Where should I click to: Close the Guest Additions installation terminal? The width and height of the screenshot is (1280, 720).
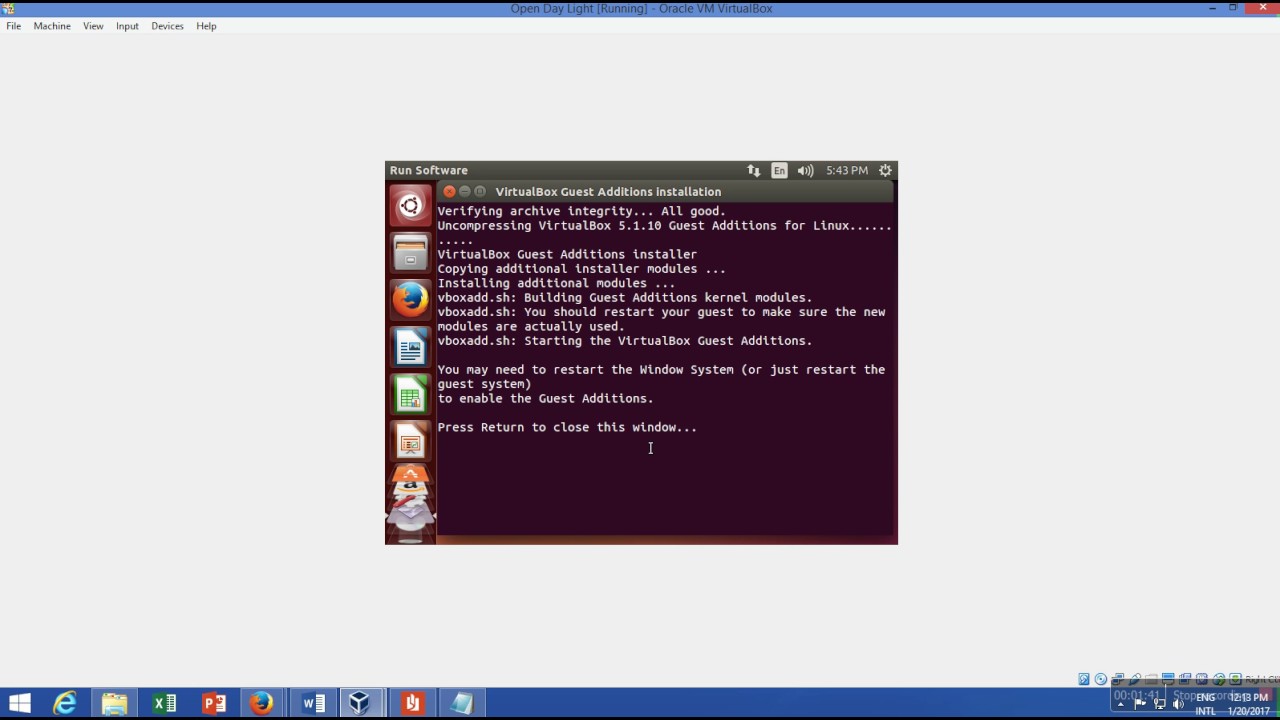point(449,191)
